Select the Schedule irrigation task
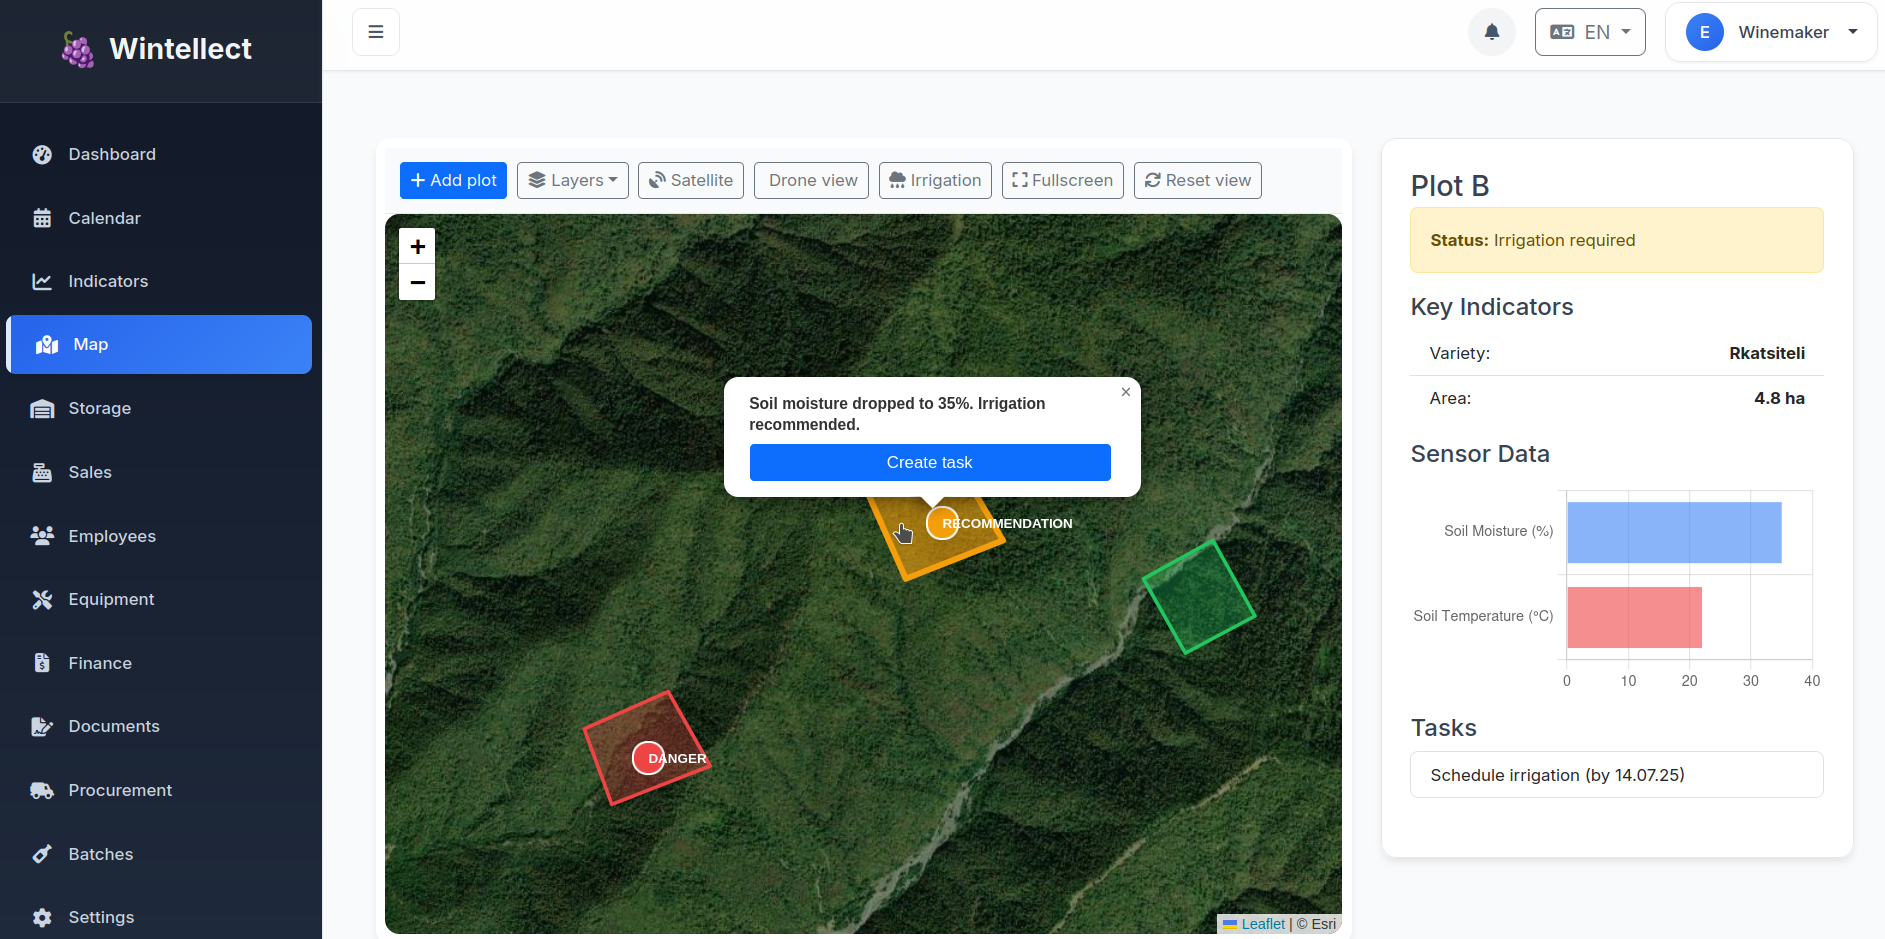 [1616, 774]
